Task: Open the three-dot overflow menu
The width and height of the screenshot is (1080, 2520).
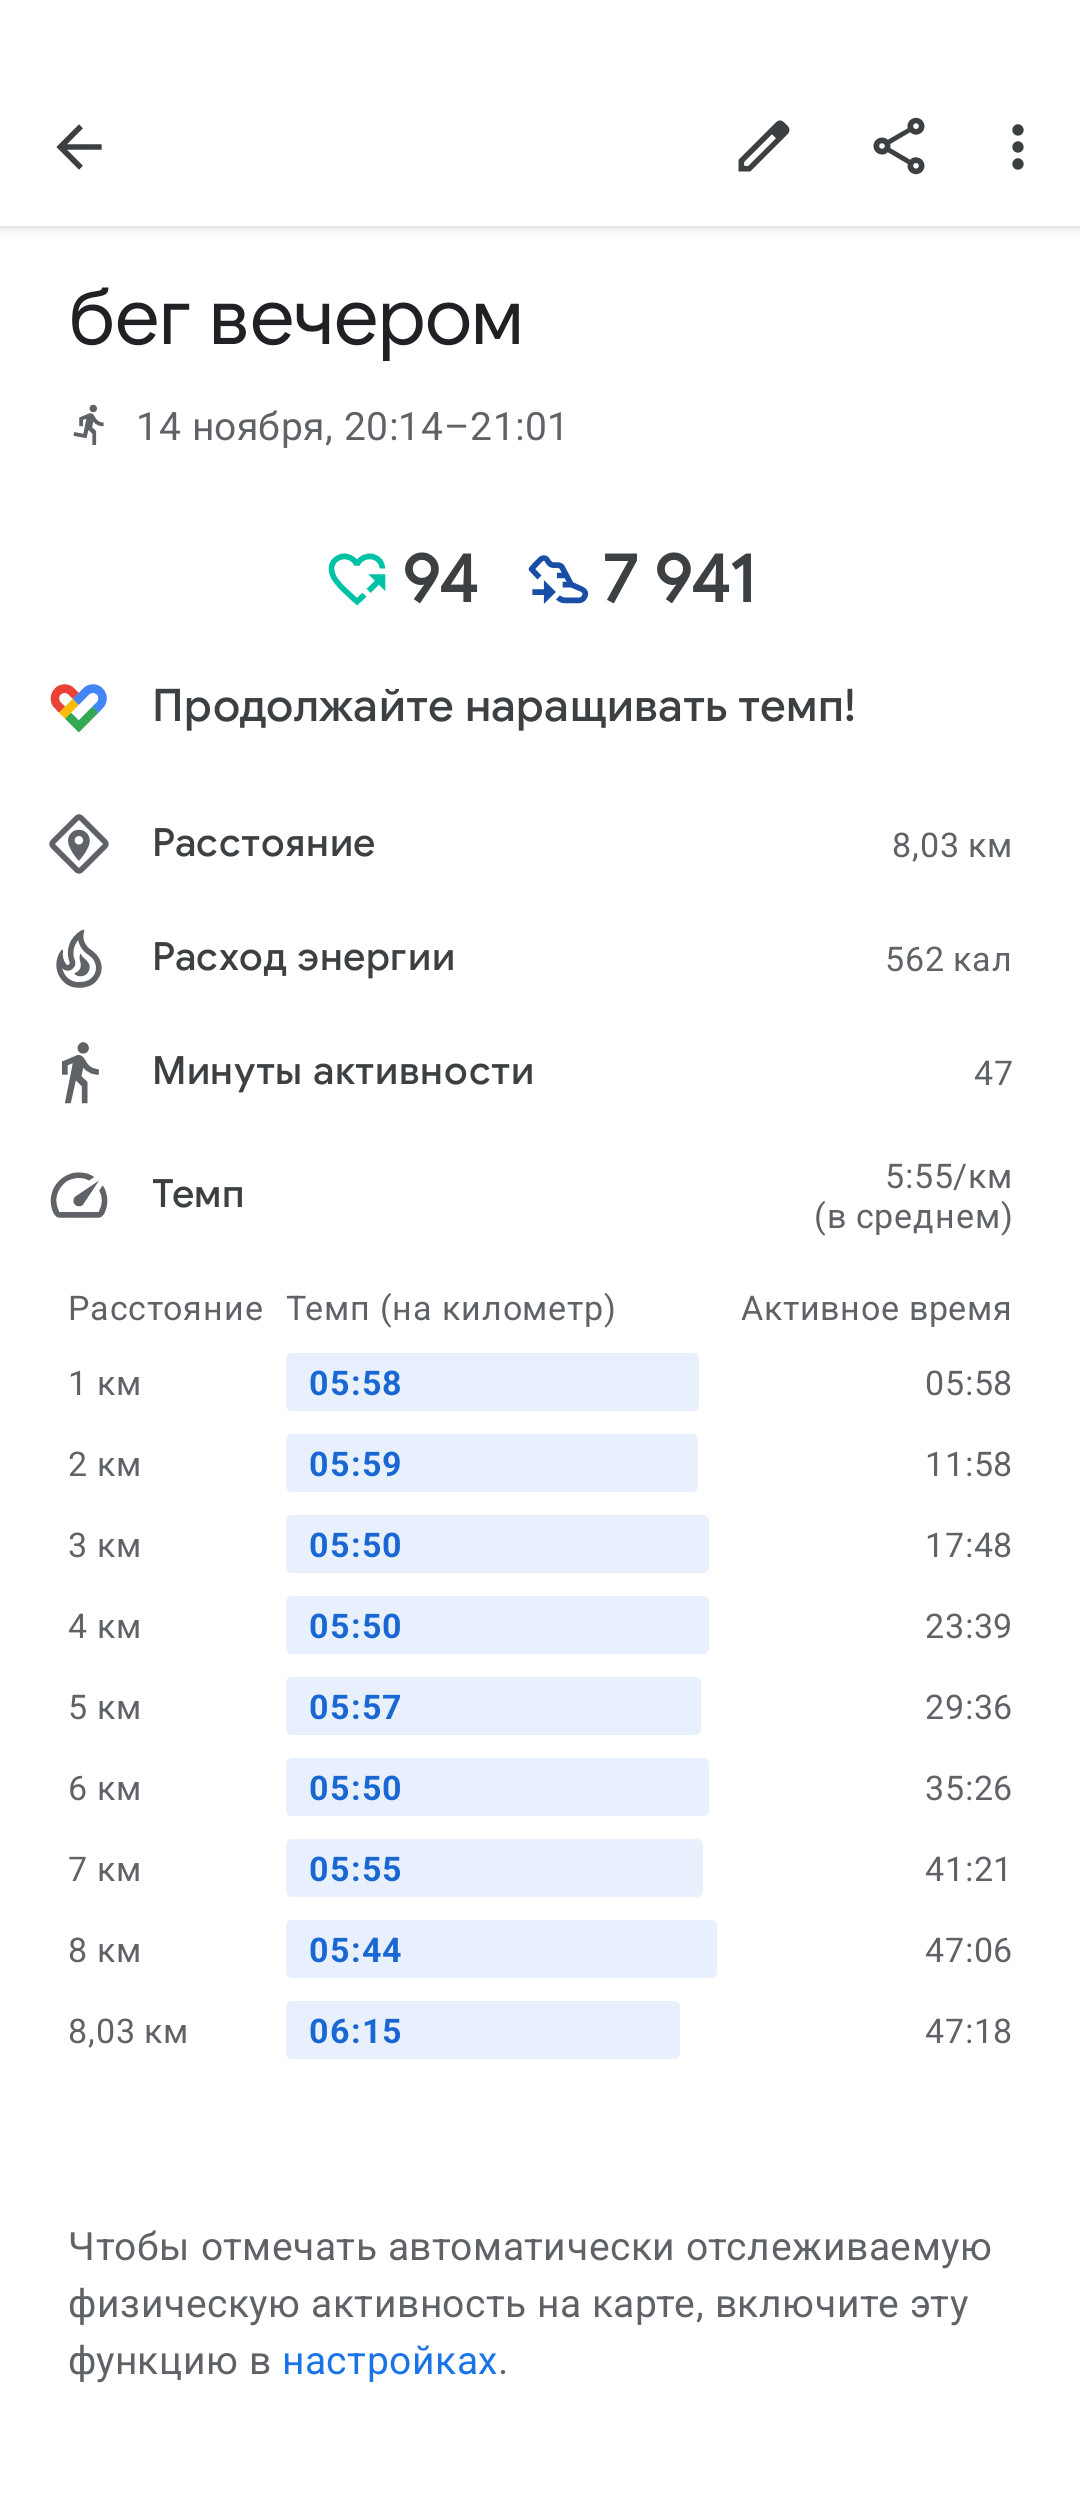Action: (1017, 147)
